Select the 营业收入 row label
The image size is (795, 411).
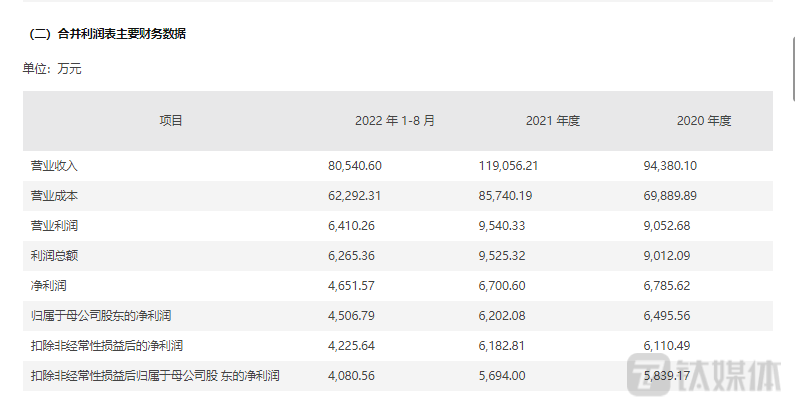tap(54, 165)
